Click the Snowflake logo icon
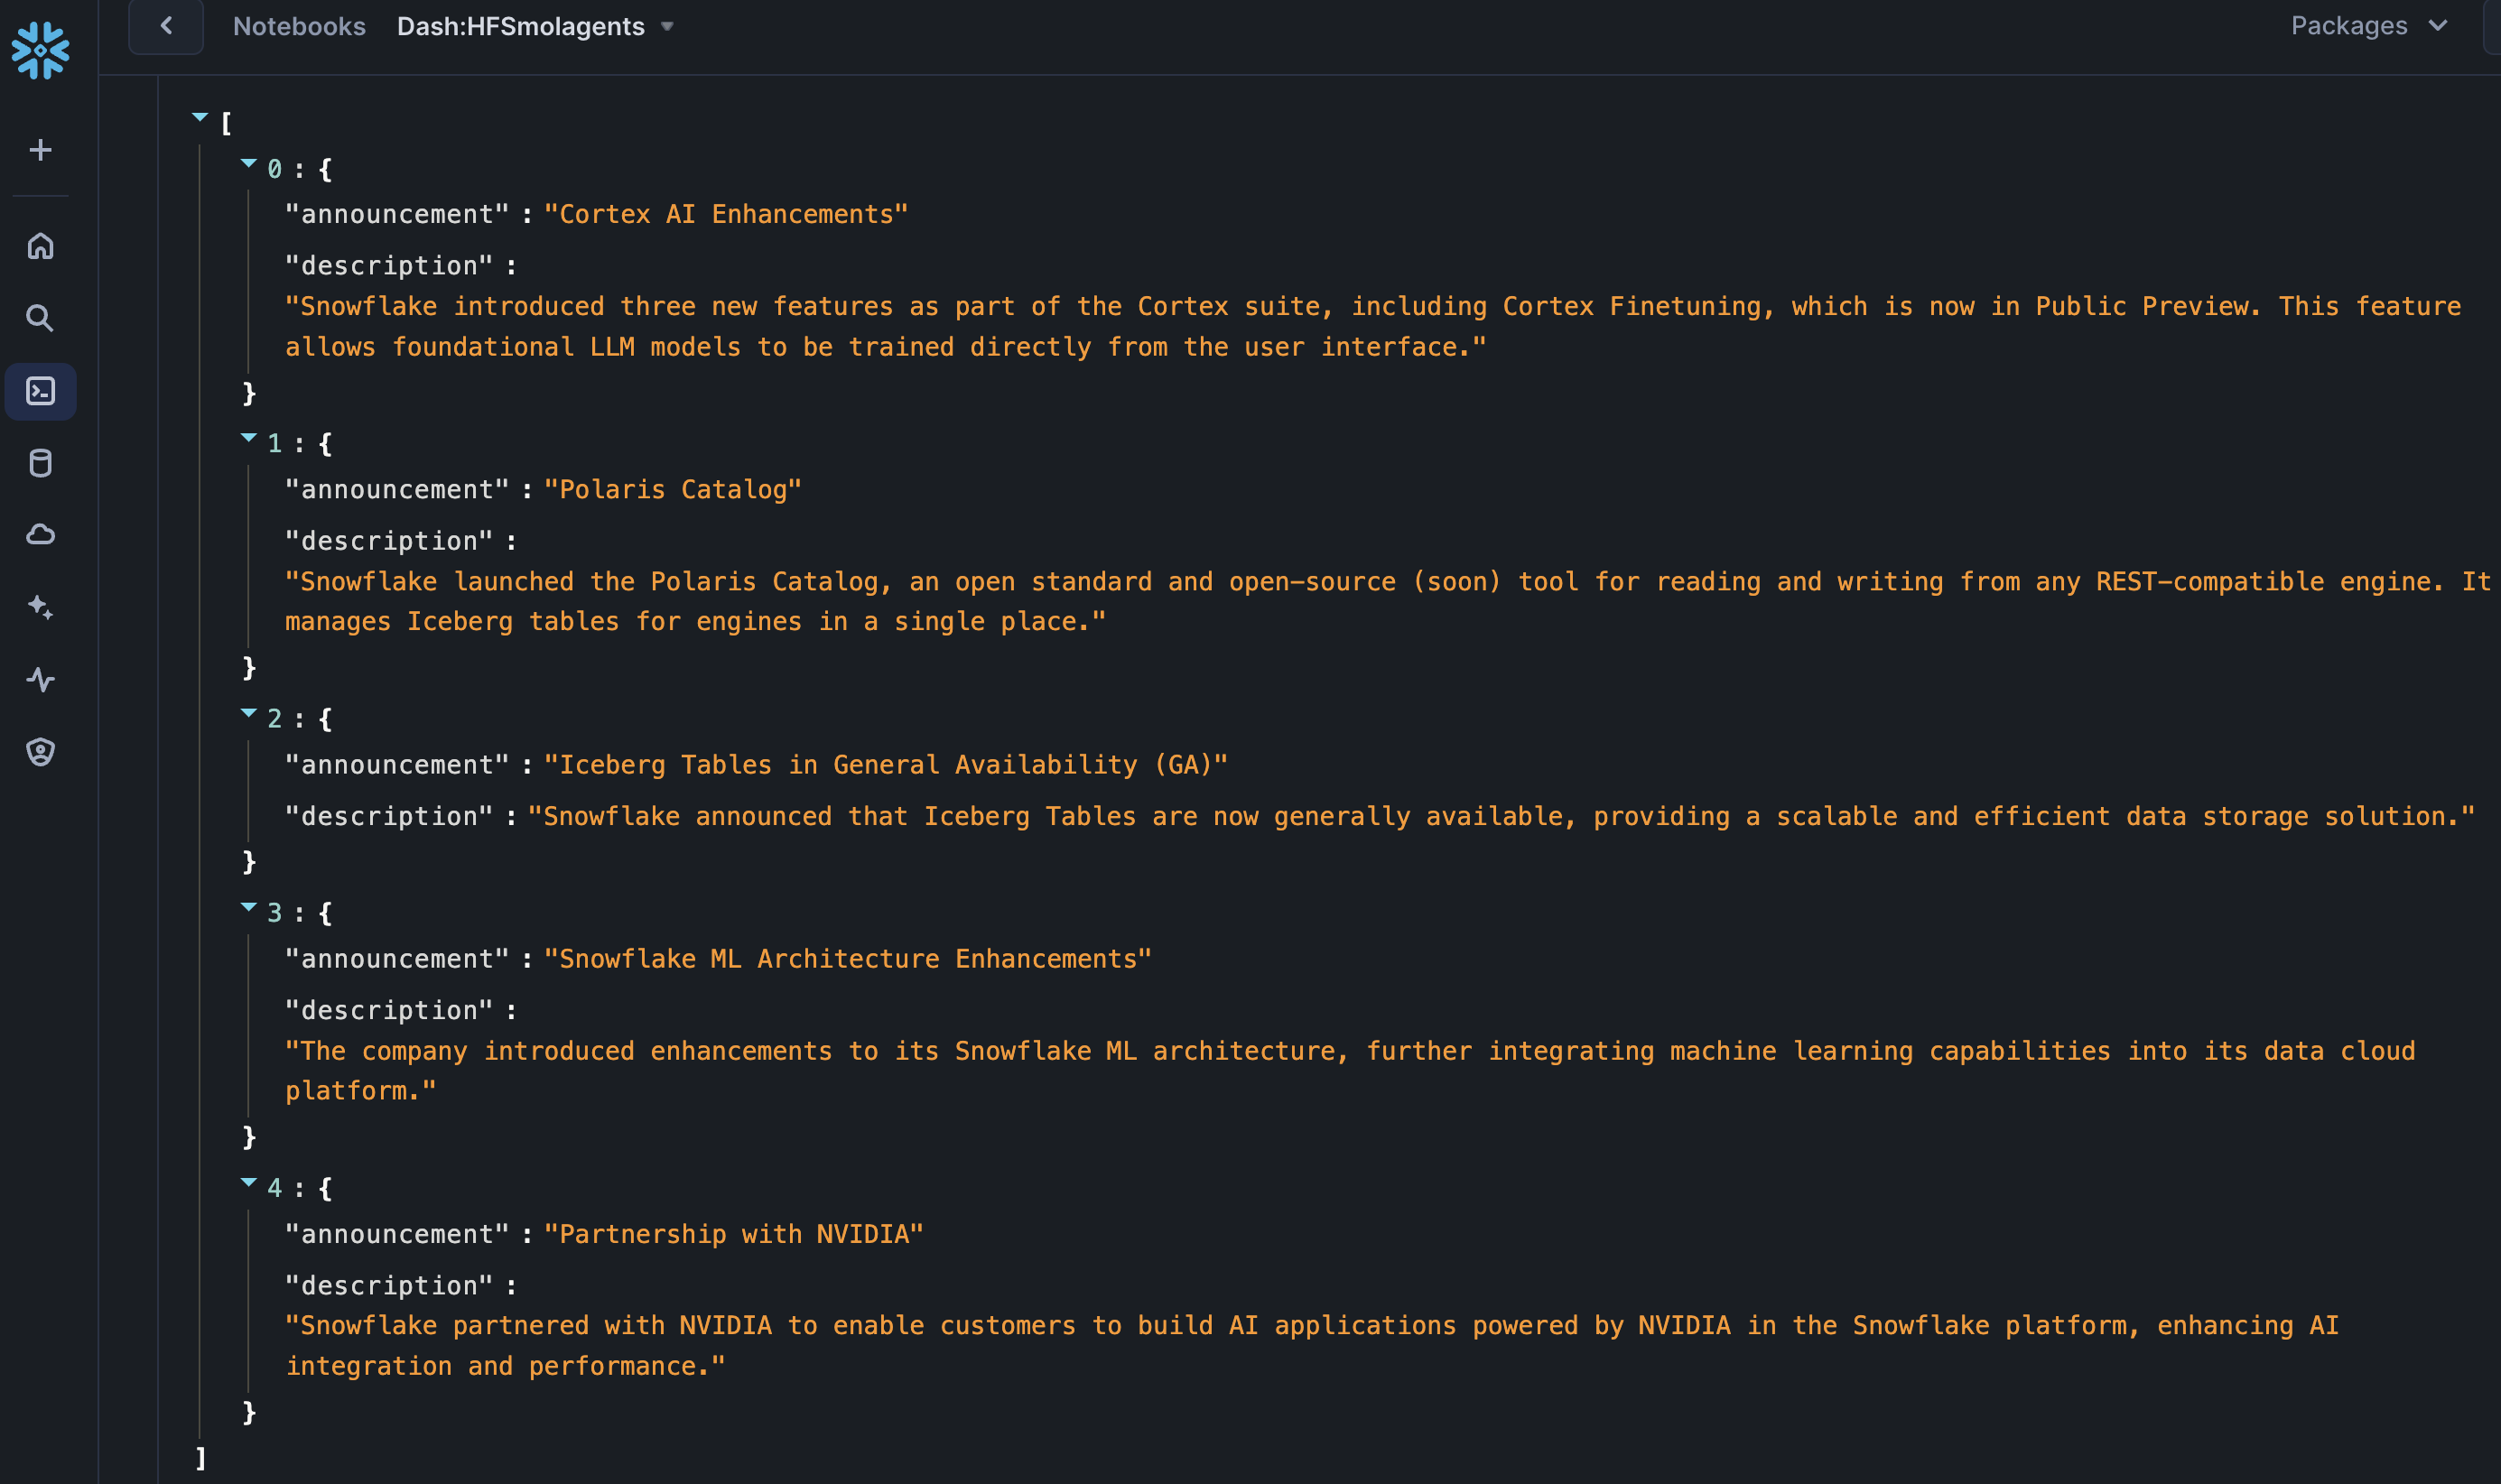2501x1484 pixels. pos(40,50)
